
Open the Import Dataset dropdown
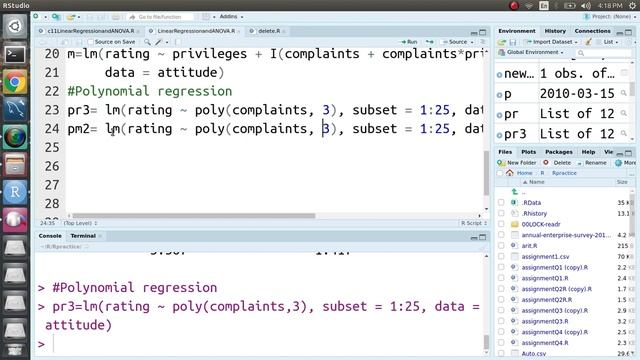[x=551, y=42]
